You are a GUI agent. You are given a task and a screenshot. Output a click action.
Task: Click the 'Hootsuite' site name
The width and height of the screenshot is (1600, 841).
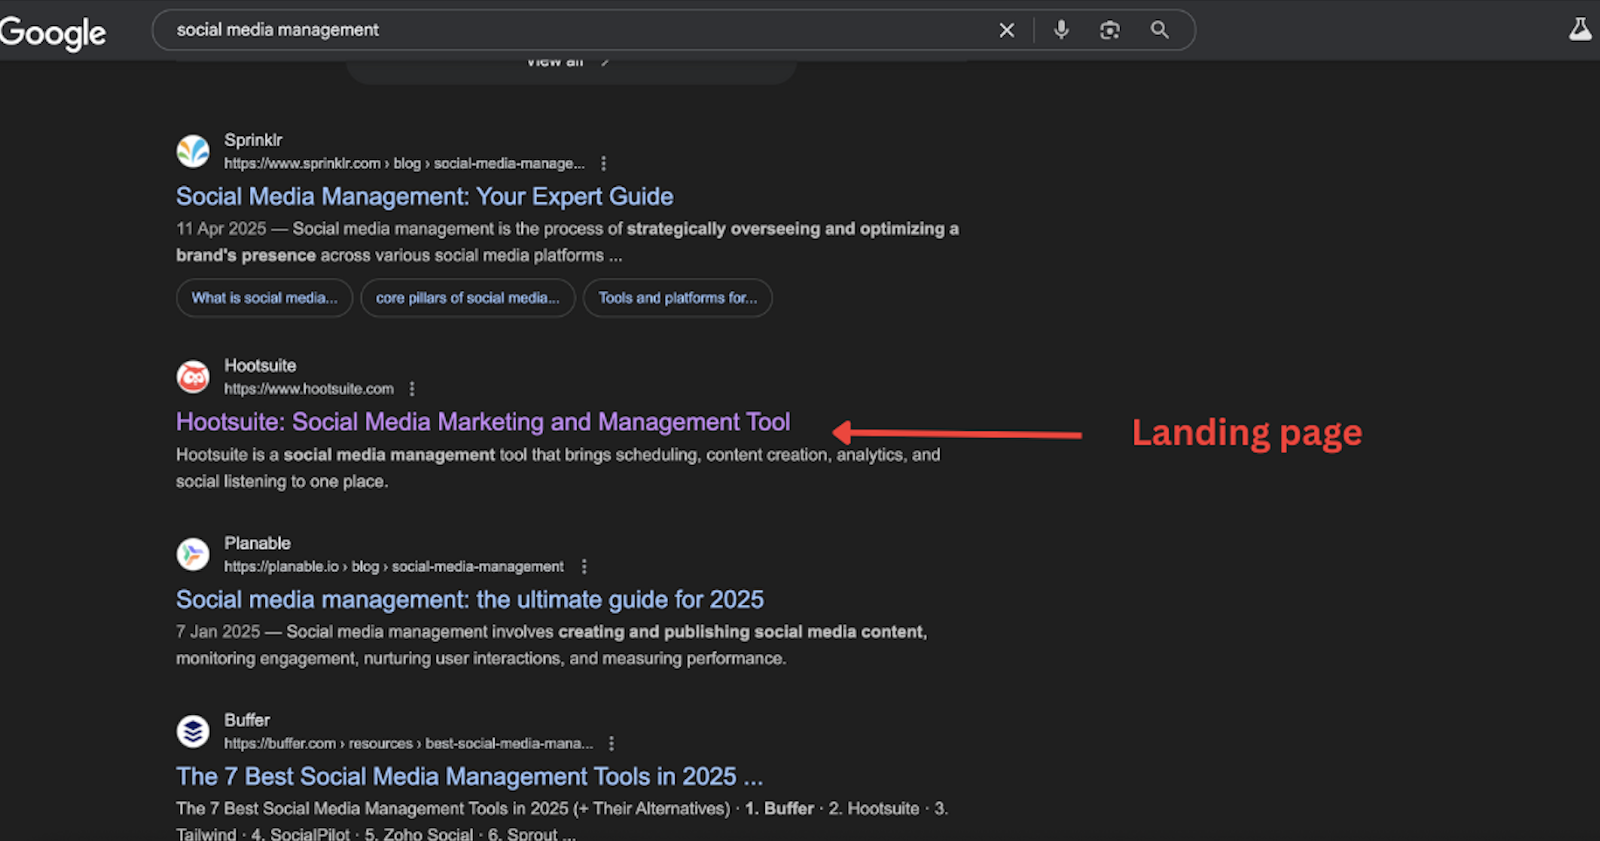coord(260,366)
